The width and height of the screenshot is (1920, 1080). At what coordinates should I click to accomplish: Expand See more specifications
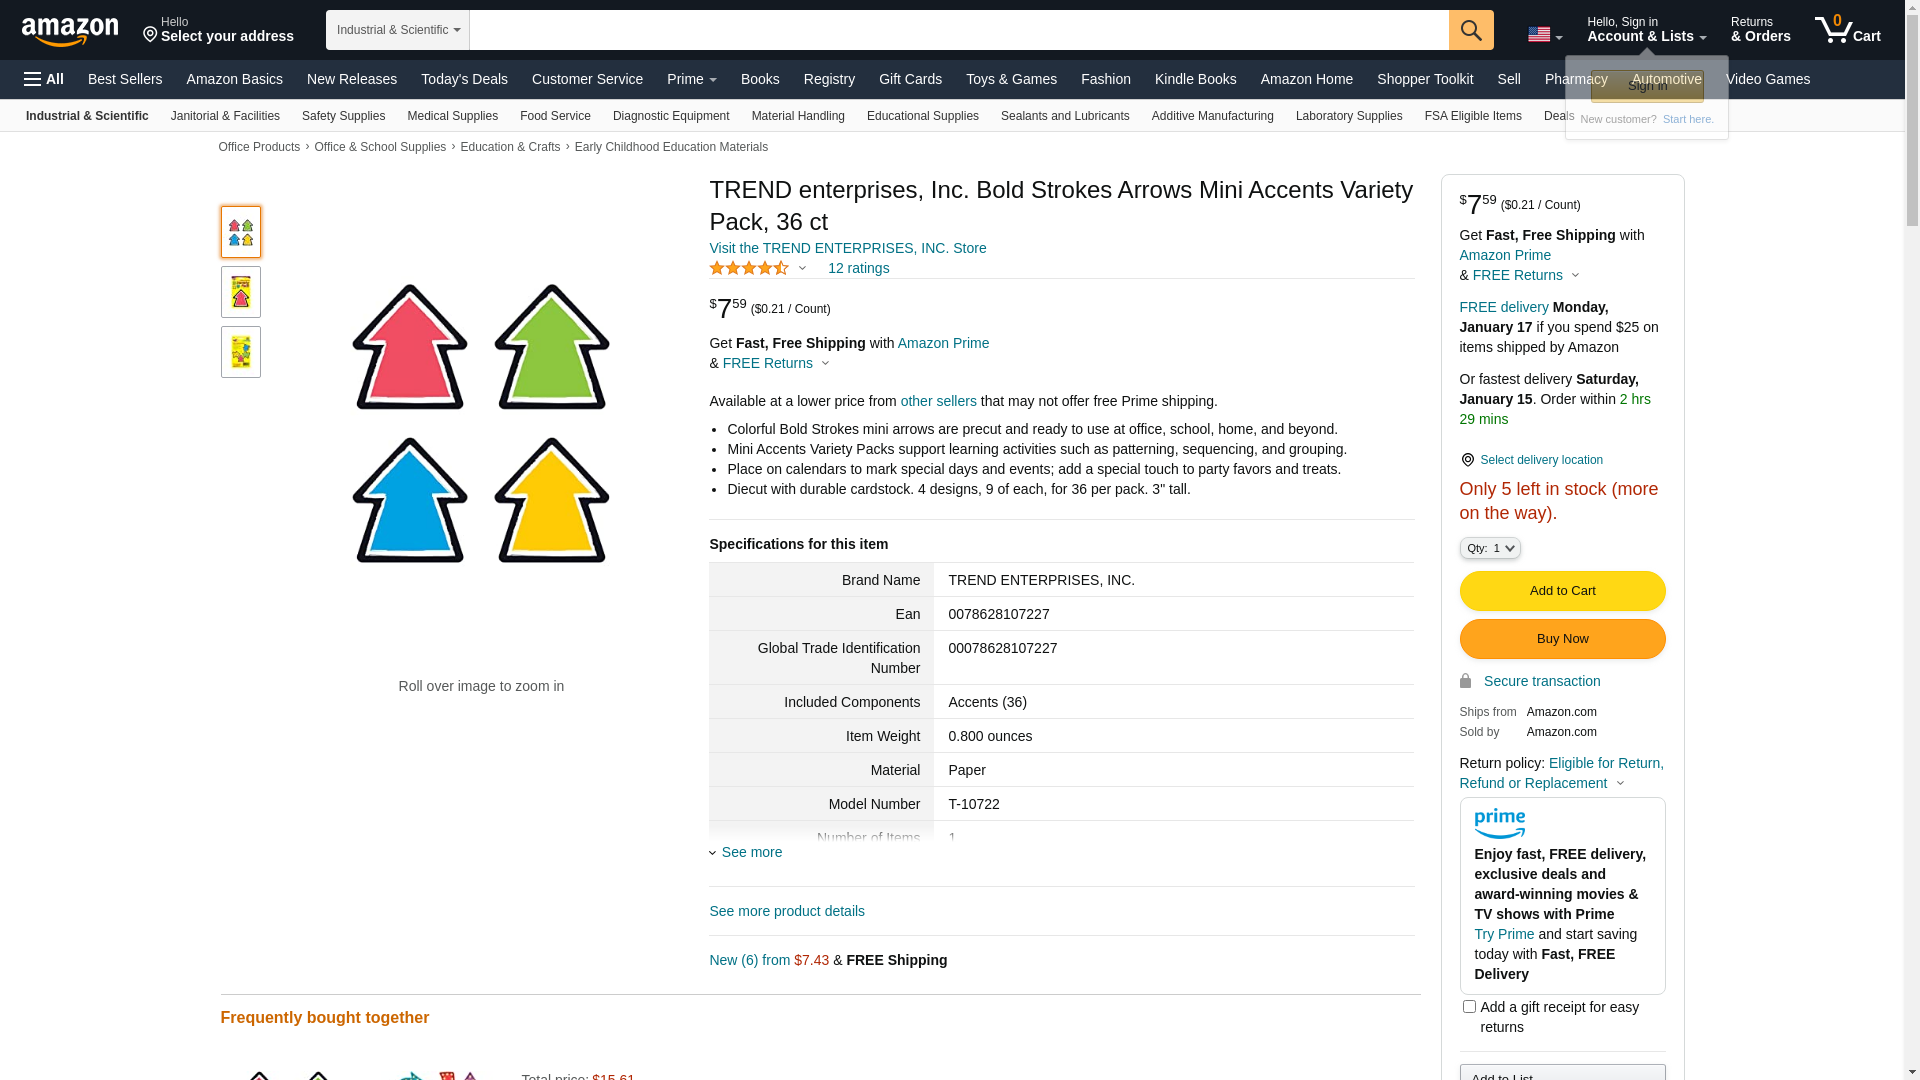(751, 852)
